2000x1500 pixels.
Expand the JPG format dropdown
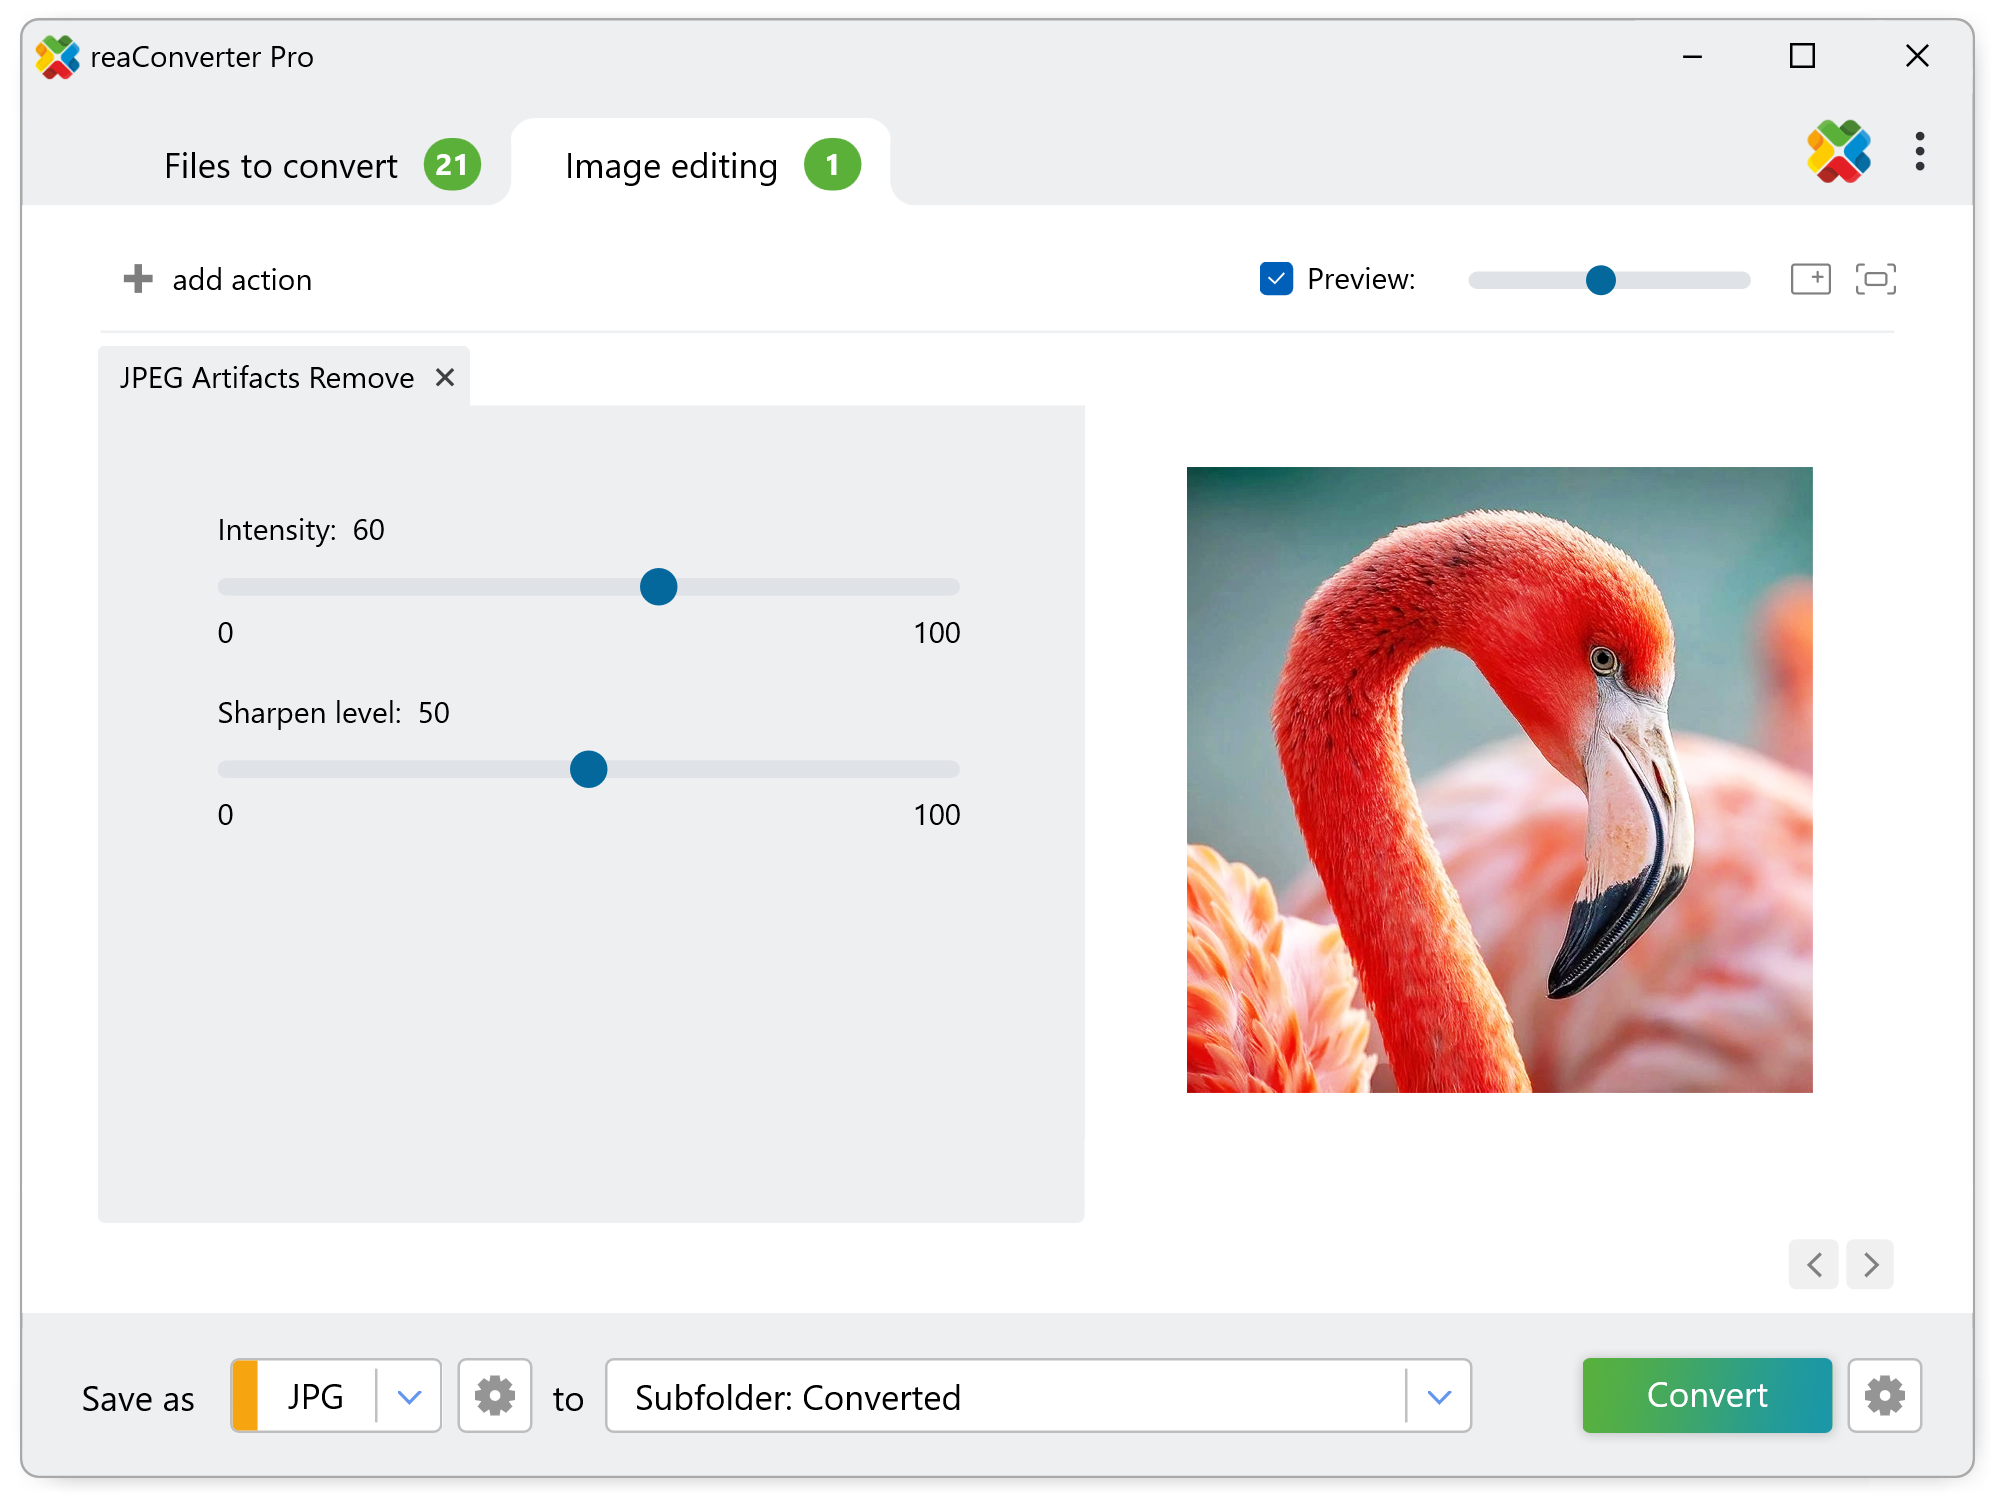[x=409, y=1396]
